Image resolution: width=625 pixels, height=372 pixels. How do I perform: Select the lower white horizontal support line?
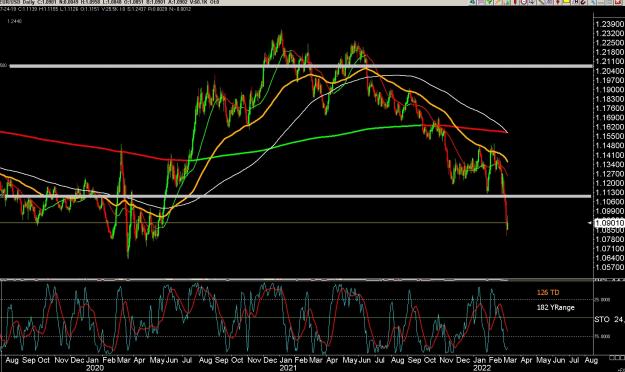pyautogui.click(x=296, y=196)
